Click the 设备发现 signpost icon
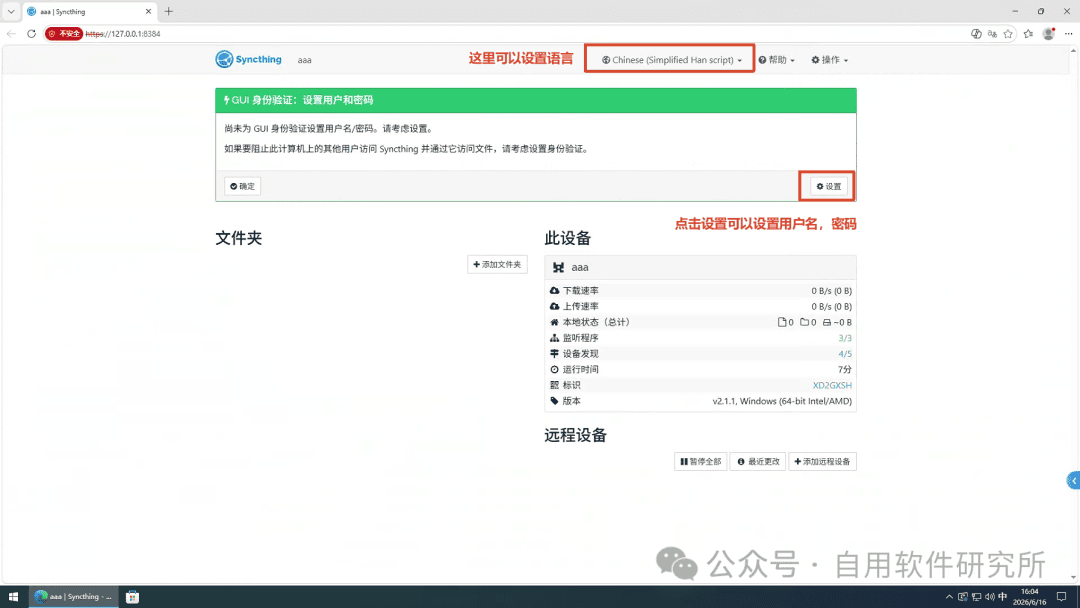Image resolution: width=1080 pixels, height=608 pixels. [554, 354]
